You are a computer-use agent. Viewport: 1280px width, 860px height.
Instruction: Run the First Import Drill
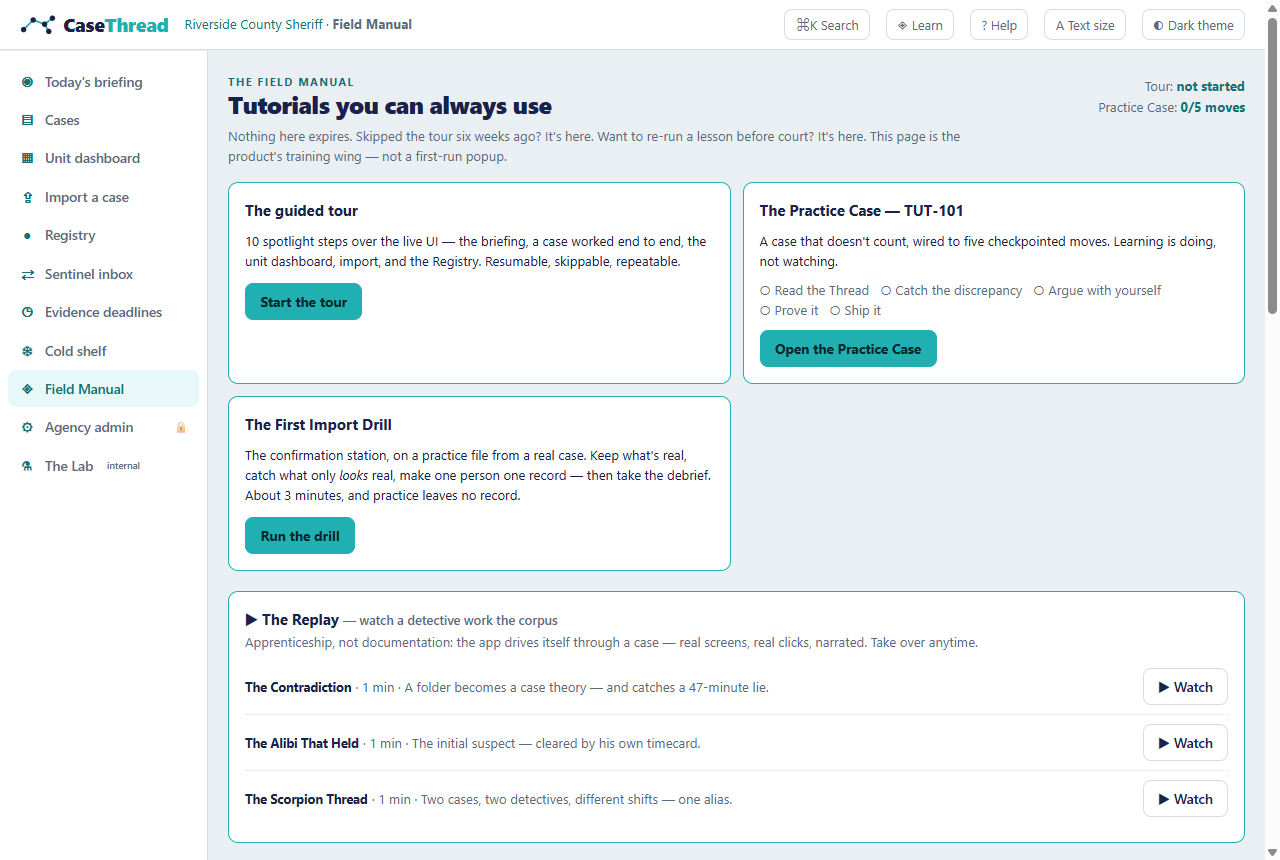pos(300,536)
